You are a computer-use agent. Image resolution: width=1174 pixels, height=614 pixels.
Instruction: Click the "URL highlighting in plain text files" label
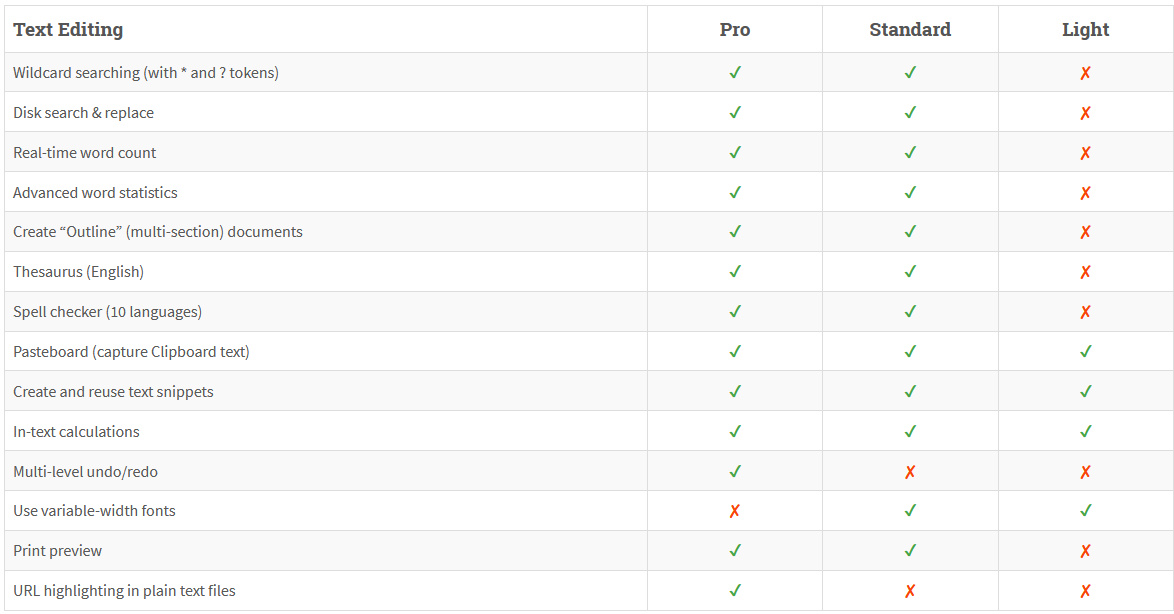pyautogui.click(x=124, y=591)
